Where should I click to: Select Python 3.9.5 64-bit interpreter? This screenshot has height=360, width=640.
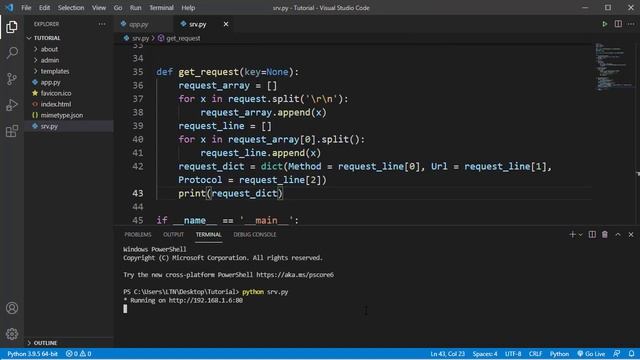tap(32, 354)
